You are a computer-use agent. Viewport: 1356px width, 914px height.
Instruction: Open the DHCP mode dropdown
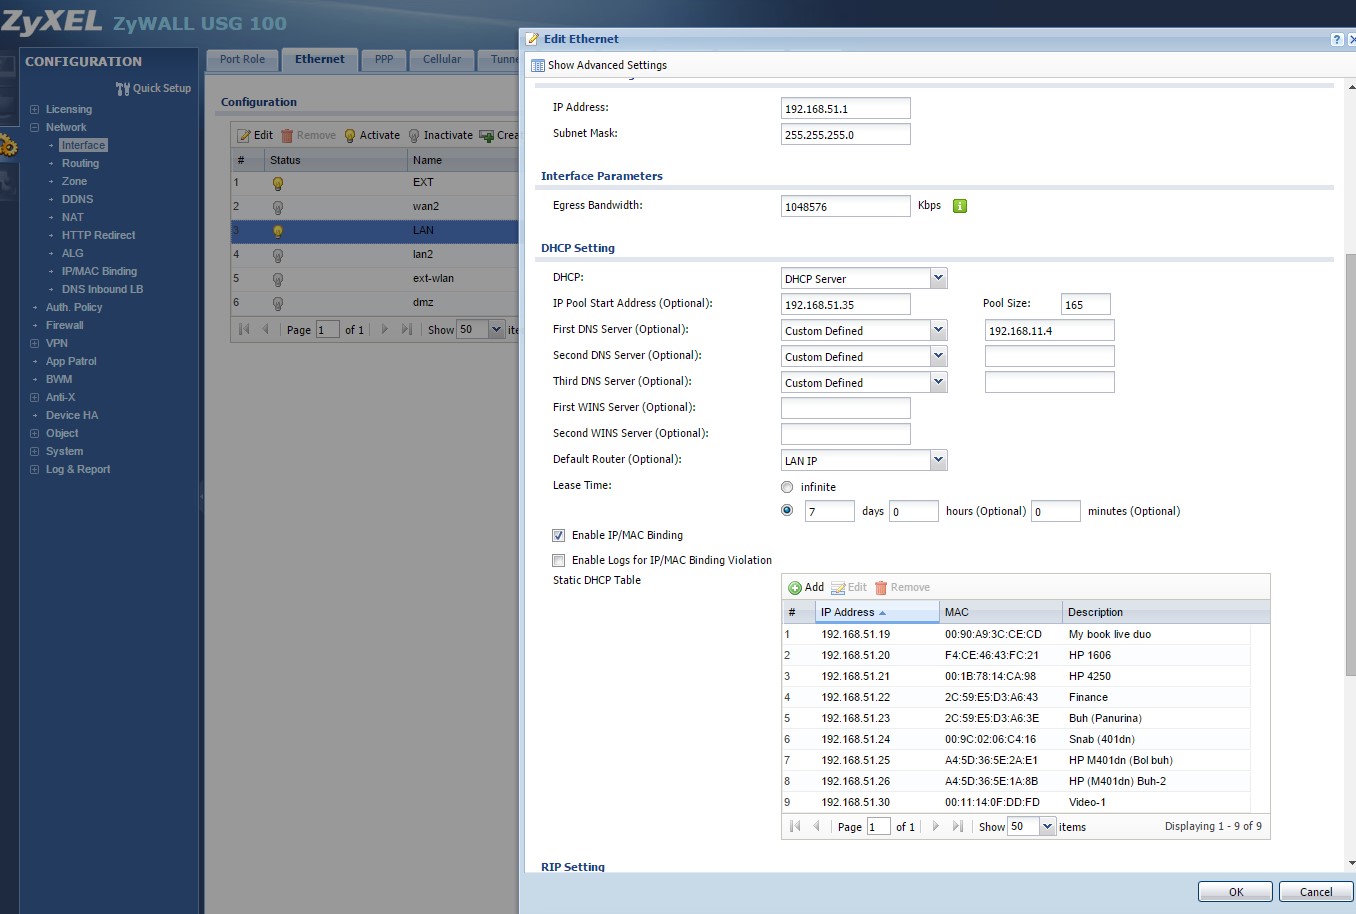[938, 278]
